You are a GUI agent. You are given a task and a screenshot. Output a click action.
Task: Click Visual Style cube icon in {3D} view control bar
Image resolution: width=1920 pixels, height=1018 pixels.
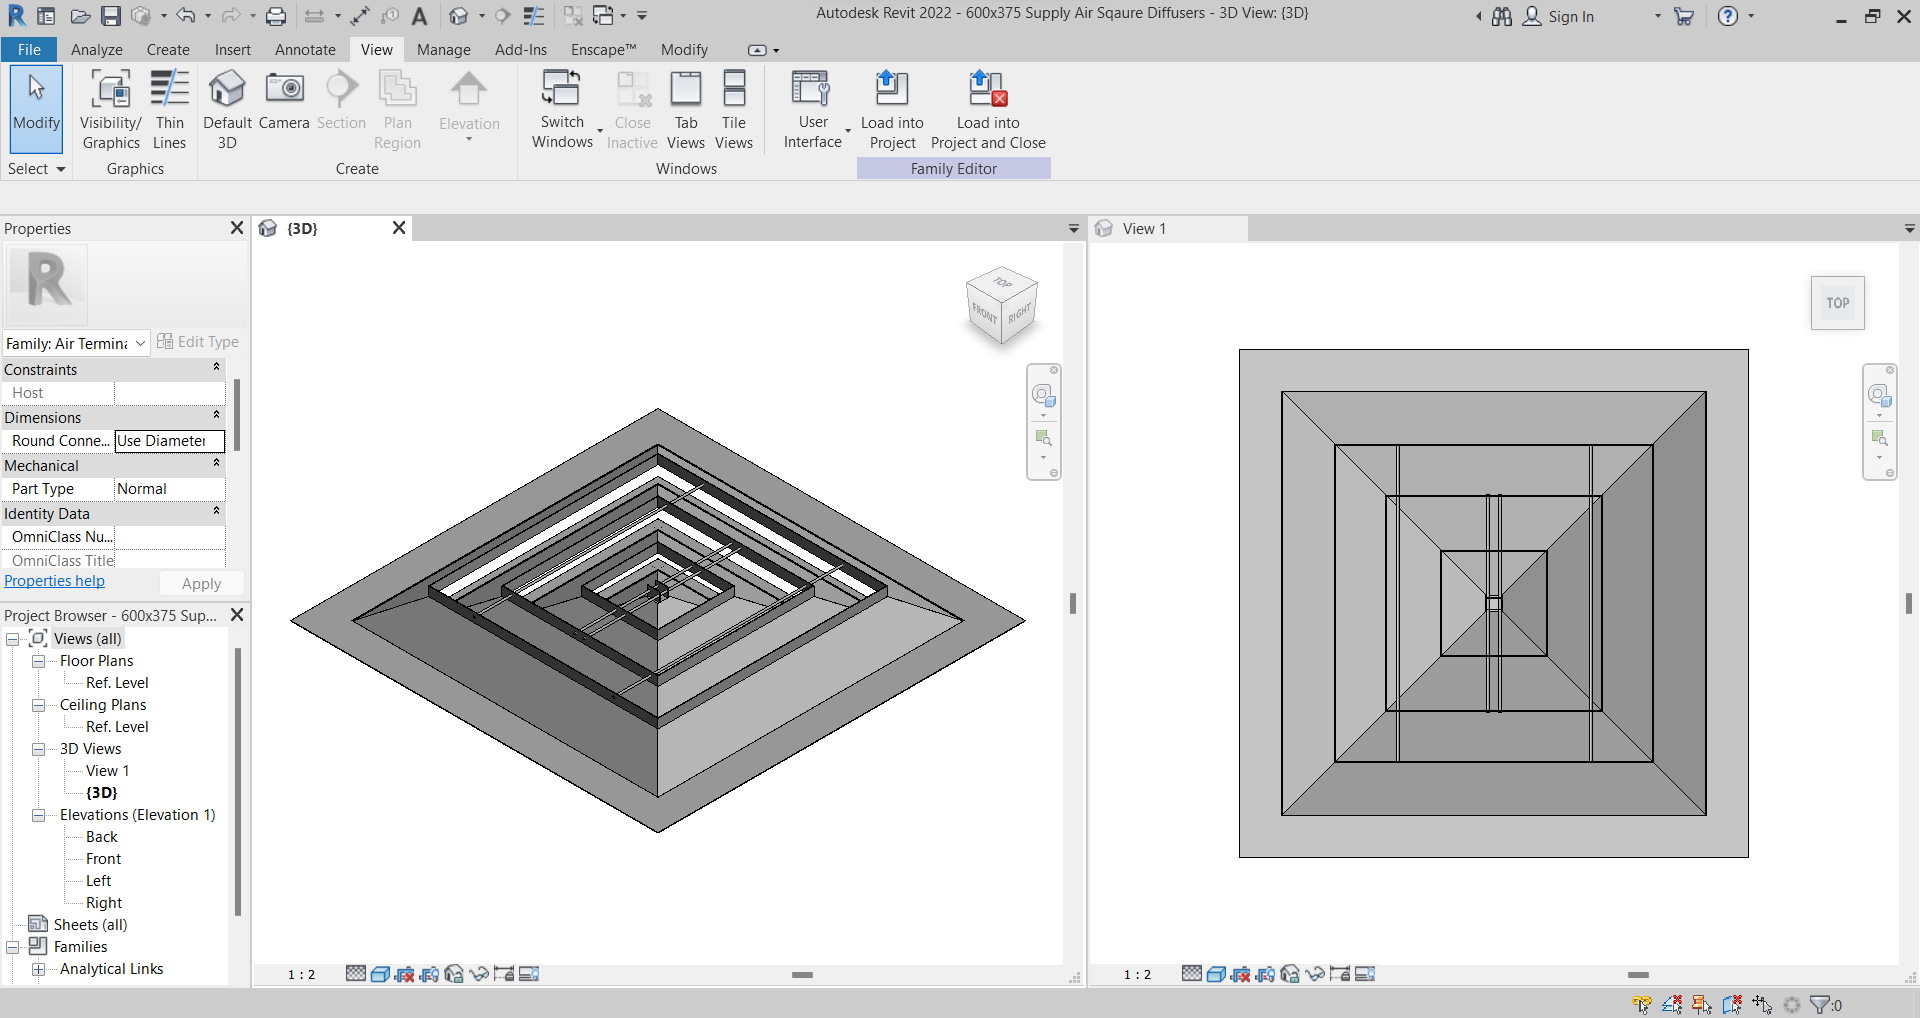click(x=380, y=974)
